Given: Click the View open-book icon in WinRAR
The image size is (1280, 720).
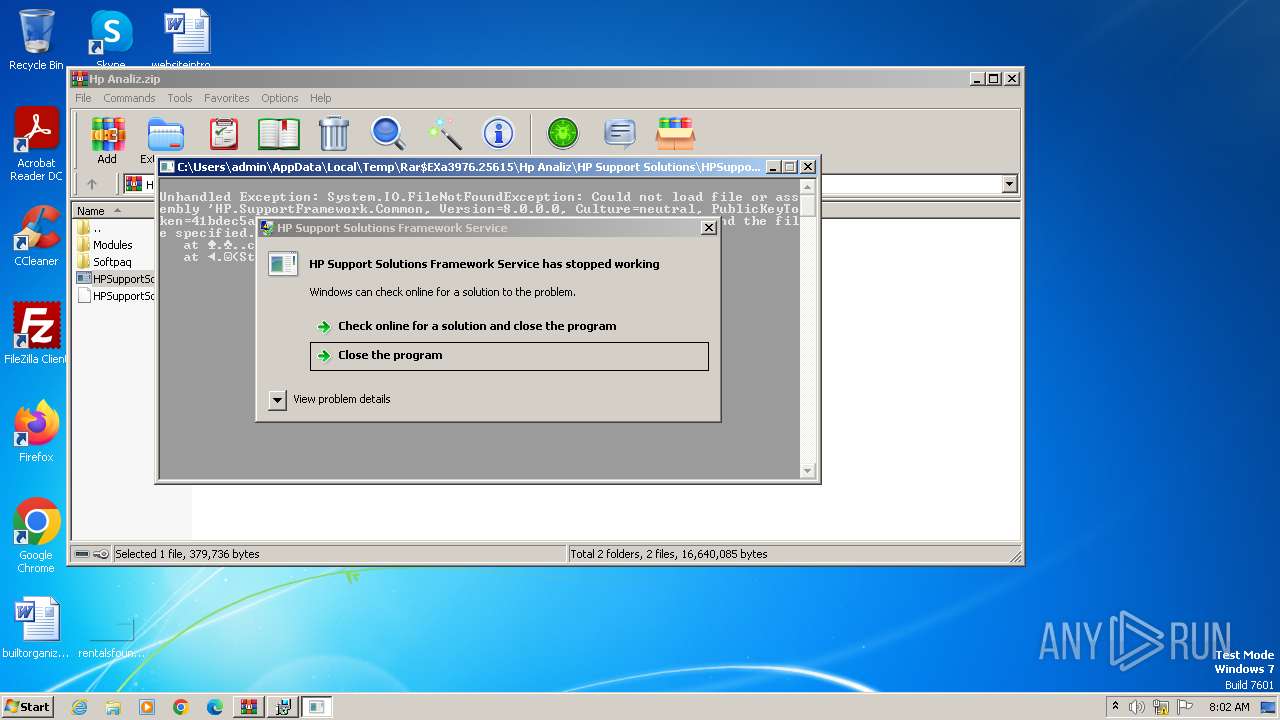Looking at the screenshot, I should click(x=279, y=133).
